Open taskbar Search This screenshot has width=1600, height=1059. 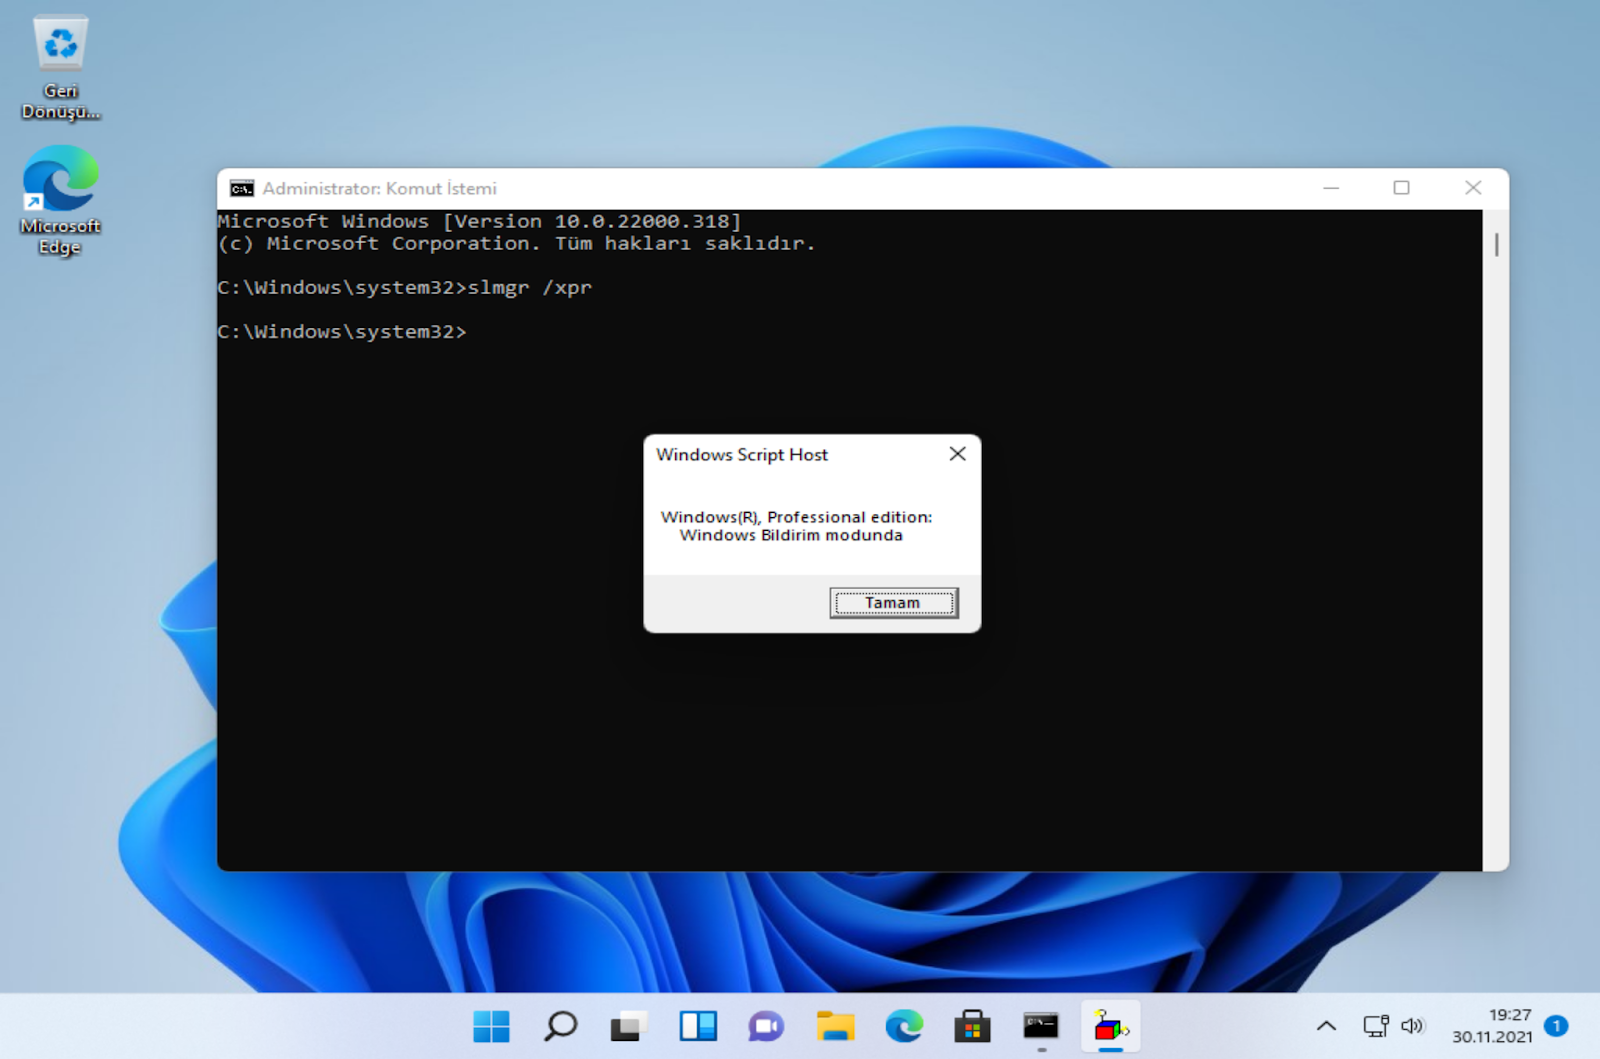point(560,1026)
